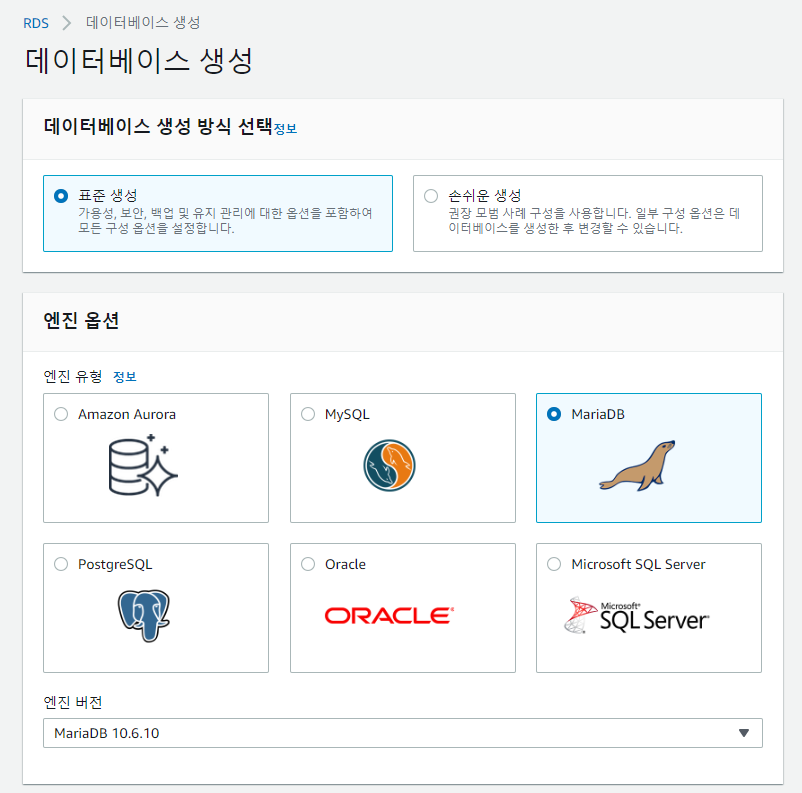Viewport: 802px width, 793px height.
Task: Choose the MySQL engine radio button
Action: (x=308, y=414)
